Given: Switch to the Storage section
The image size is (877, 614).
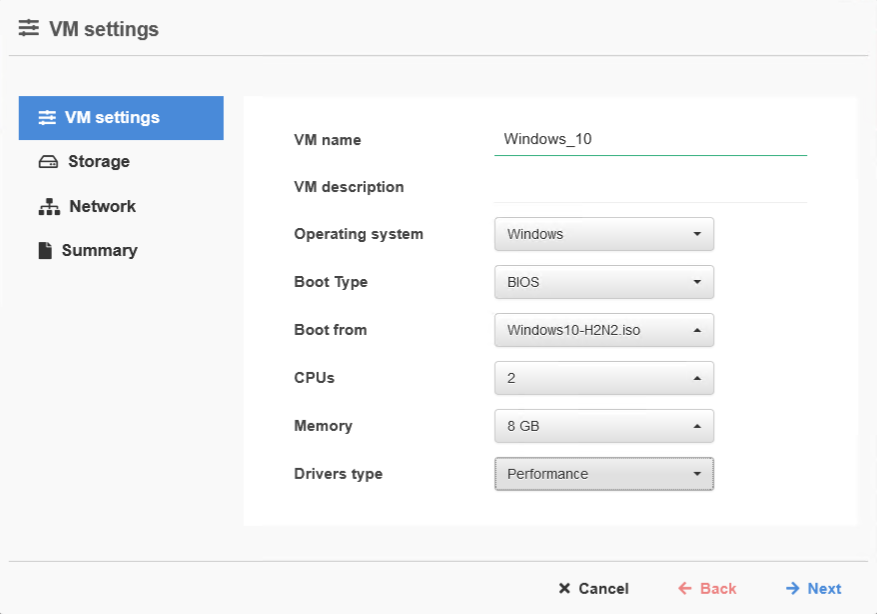Looking at the screenshot, I should tap(100, 161).
